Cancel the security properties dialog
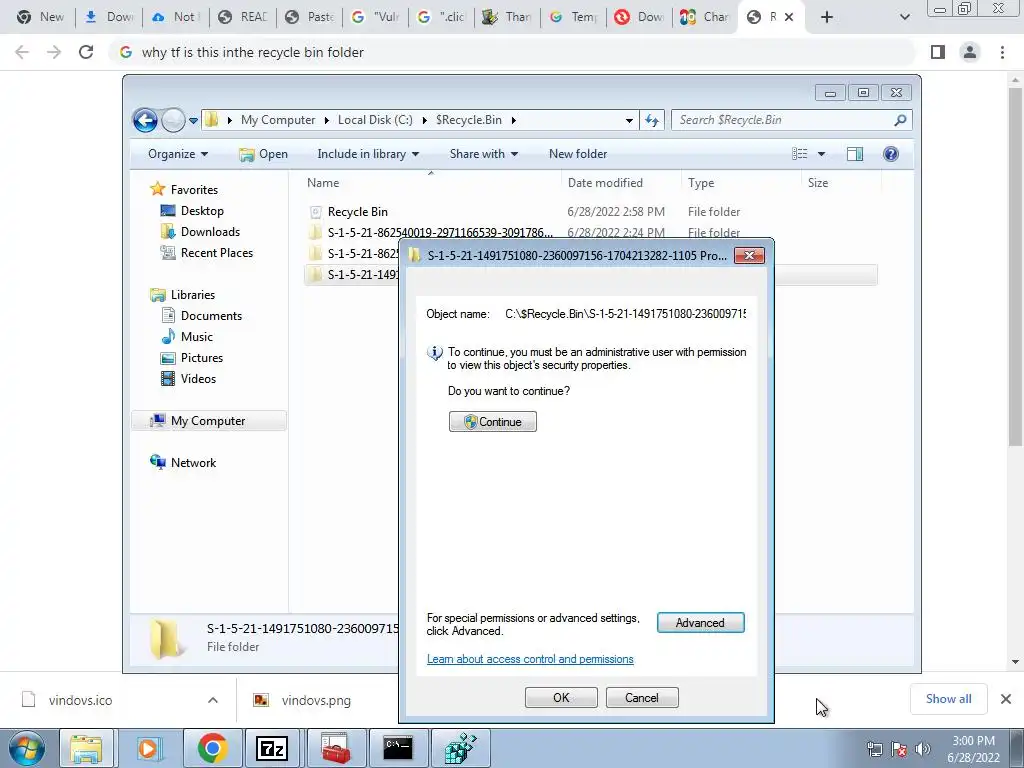 point(641,697)
